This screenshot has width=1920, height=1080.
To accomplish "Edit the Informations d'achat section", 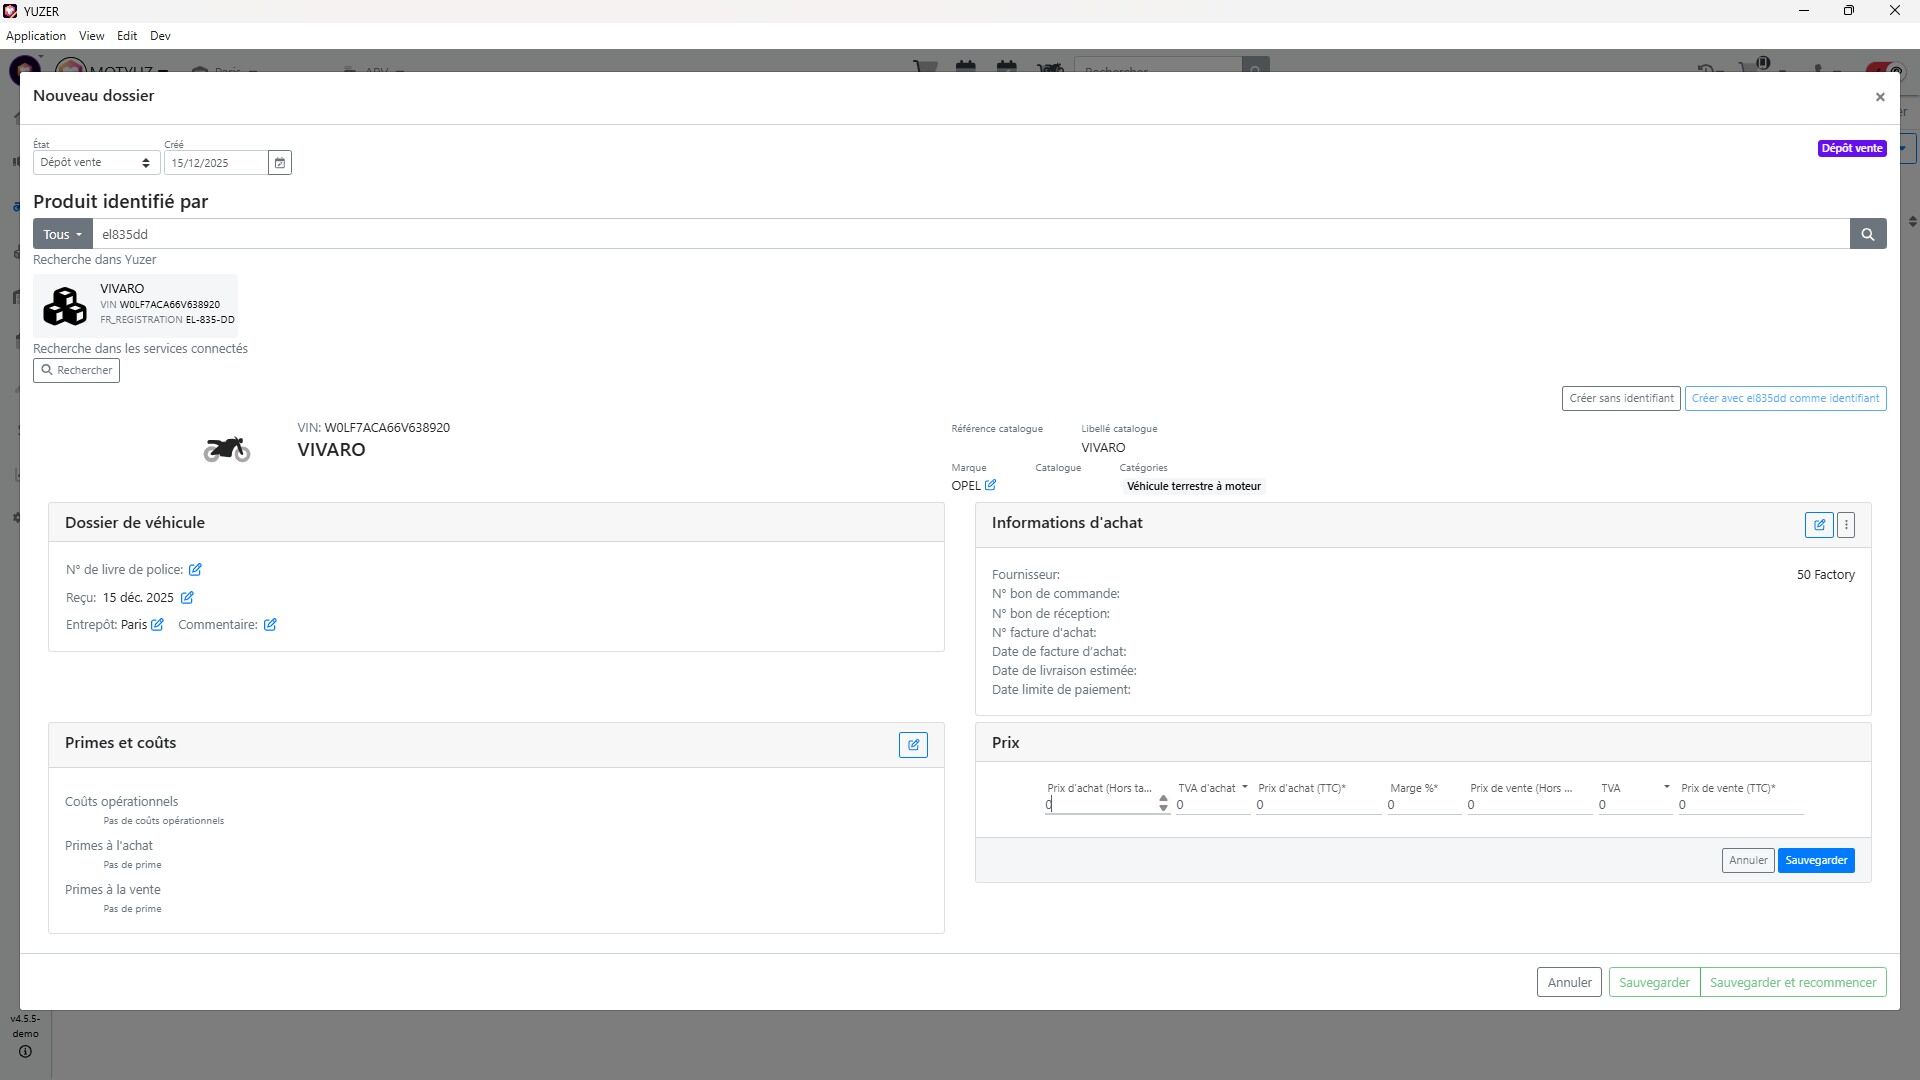I will coord(1819,525).
